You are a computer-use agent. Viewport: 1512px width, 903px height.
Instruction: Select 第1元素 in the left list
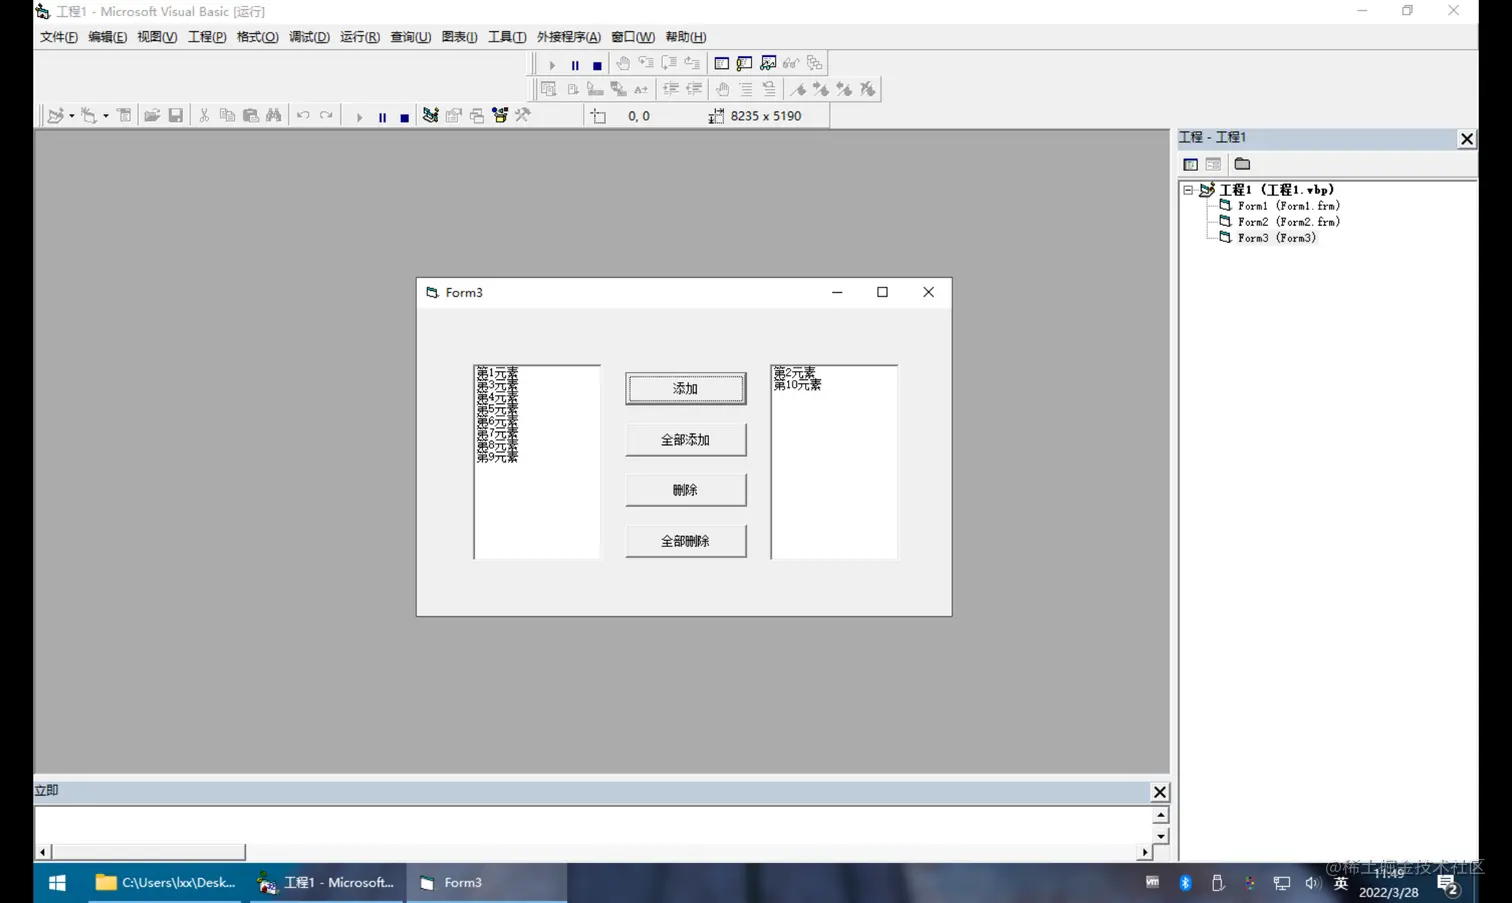[497, 372]
